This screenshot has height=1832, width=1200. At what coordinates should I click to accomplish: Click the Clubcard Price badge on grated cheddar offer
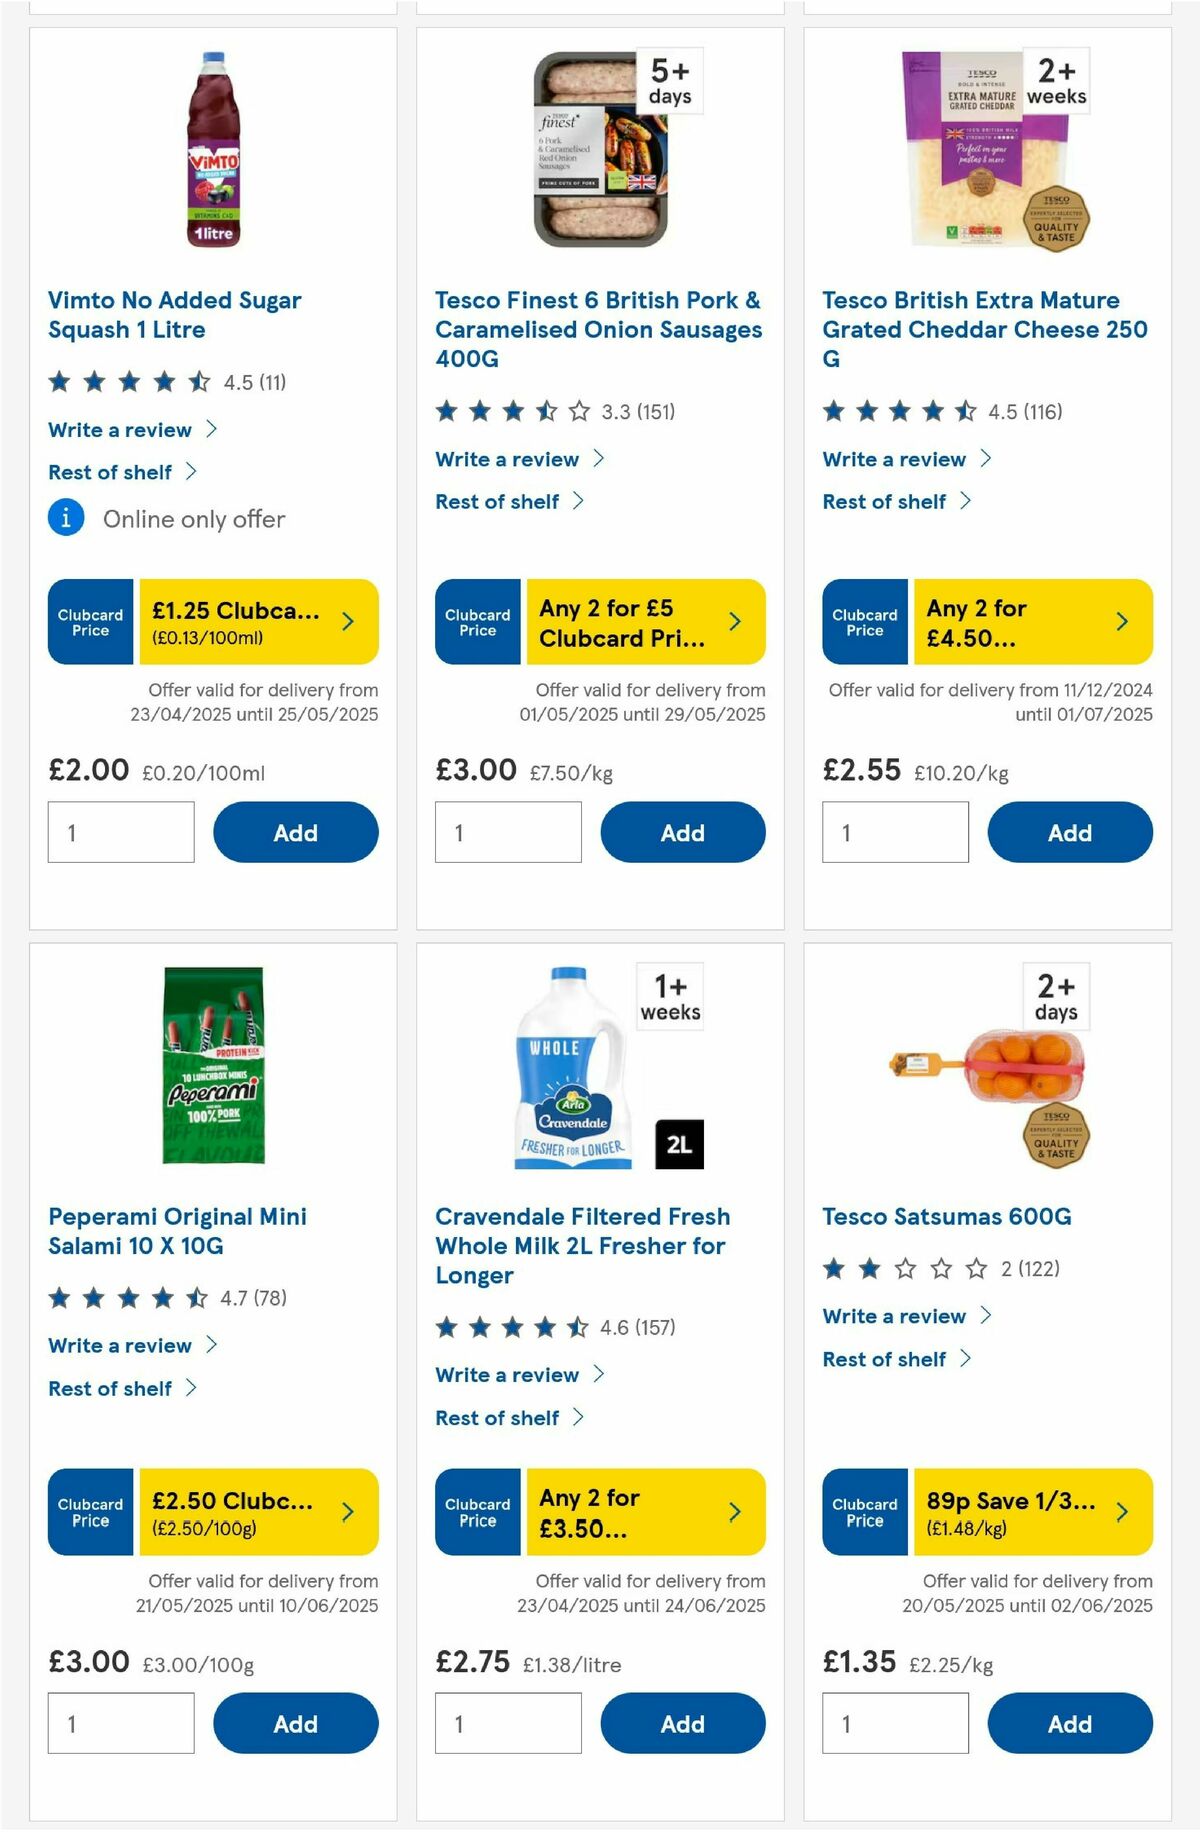point(864,621)
